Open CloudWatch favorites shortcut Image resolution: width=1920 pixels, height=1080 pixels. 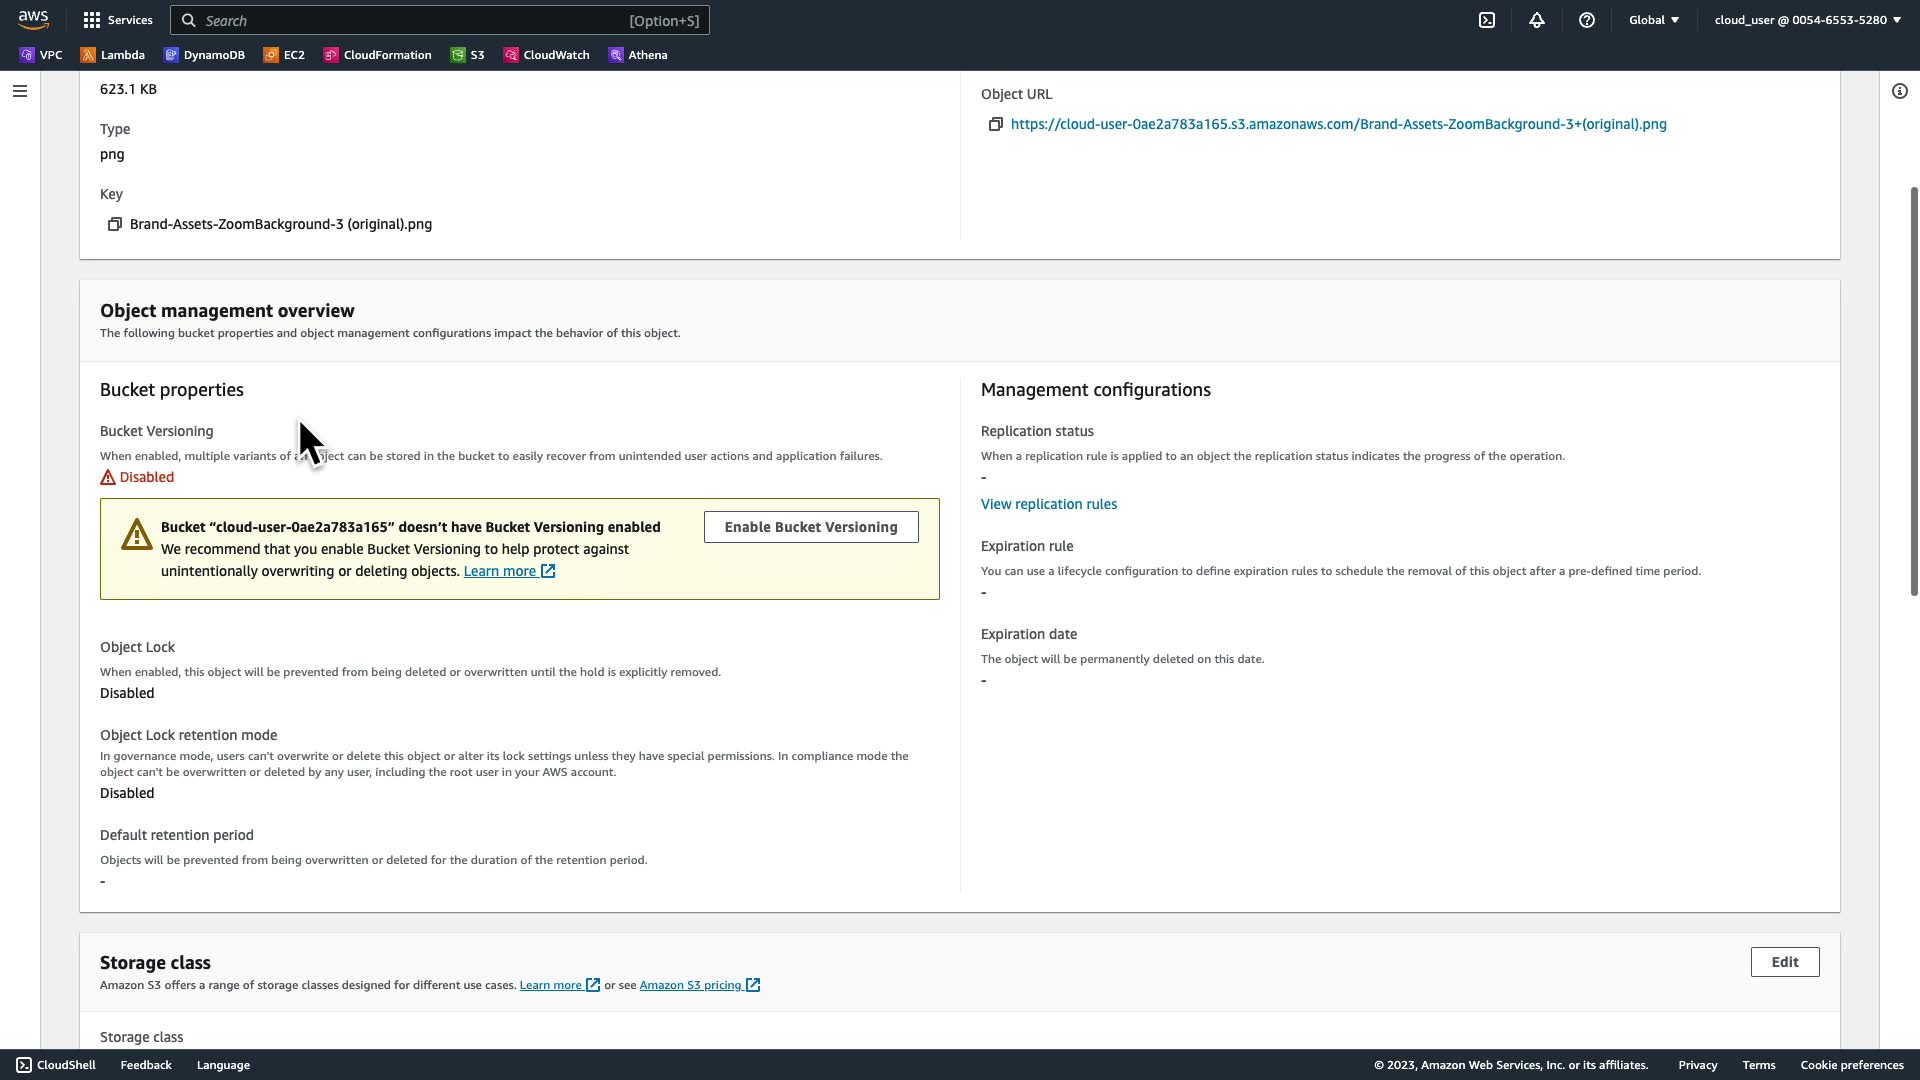(547, 55)
